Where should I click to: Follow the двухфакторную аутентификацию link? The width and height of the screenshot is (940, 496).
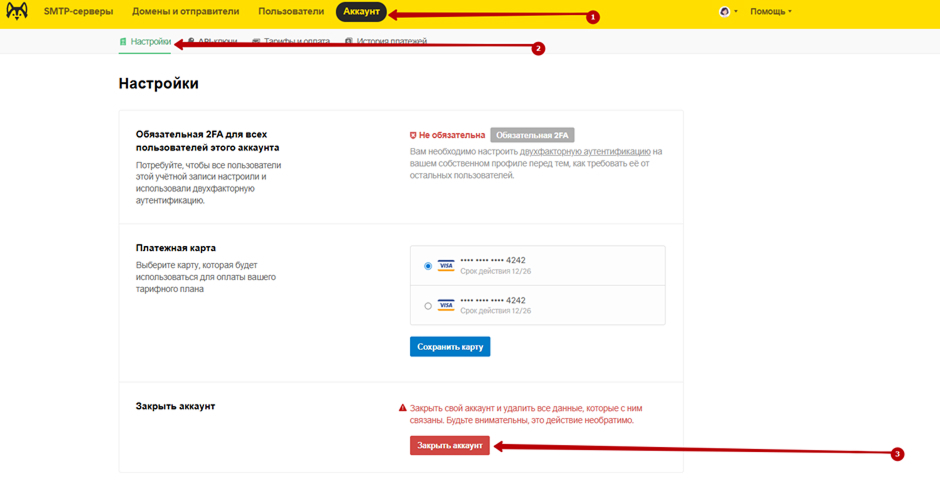pyautogui.click(x=585, y=152)
